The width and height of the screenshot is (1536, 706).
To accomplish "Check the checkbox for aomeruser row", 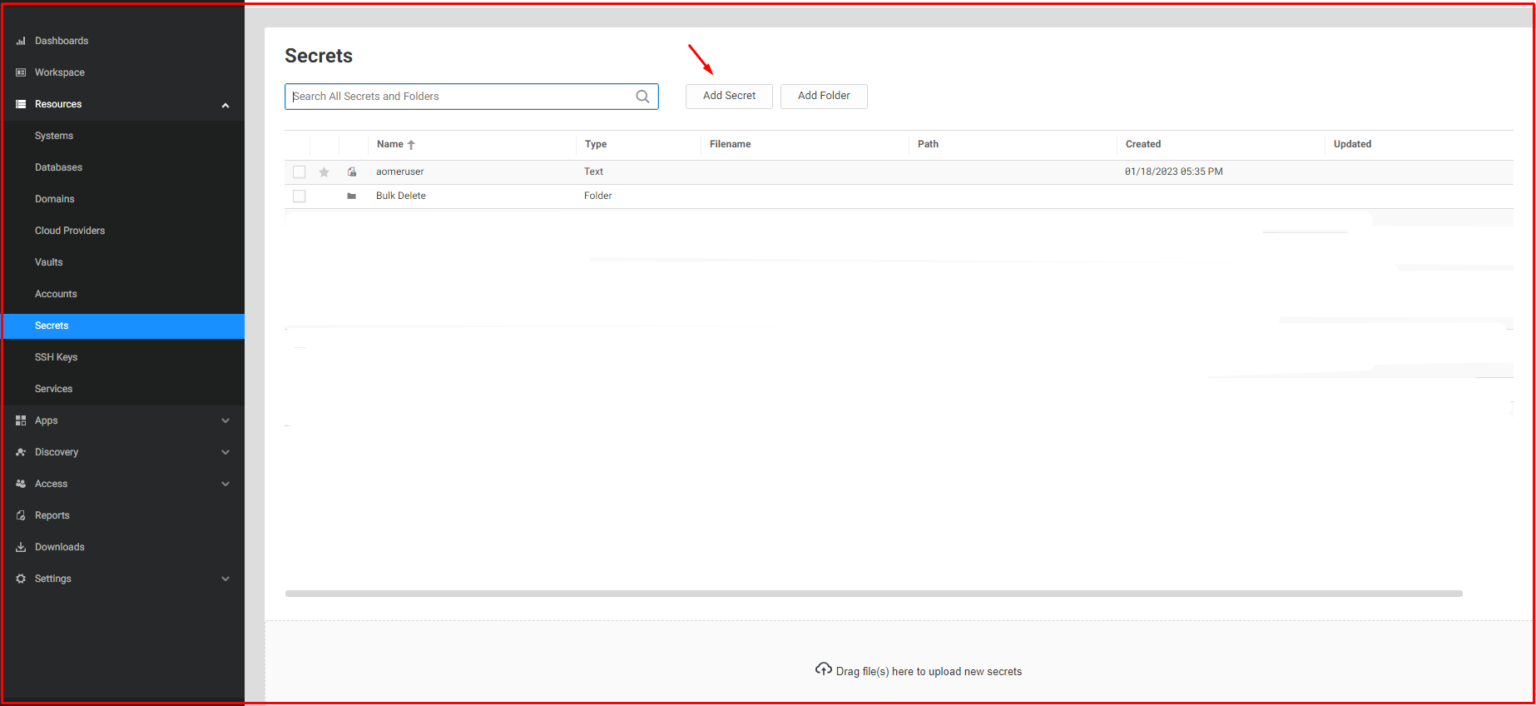I will point(298,171).
